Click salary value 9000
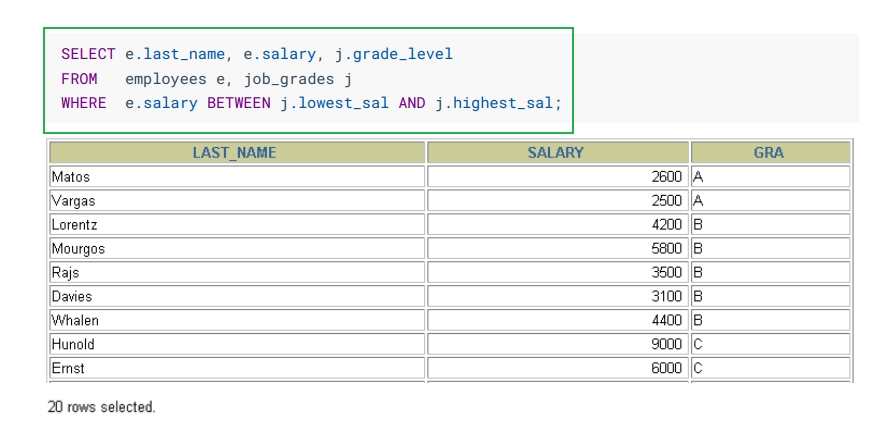This screenshot has height=444, width=893. point(666,344)
